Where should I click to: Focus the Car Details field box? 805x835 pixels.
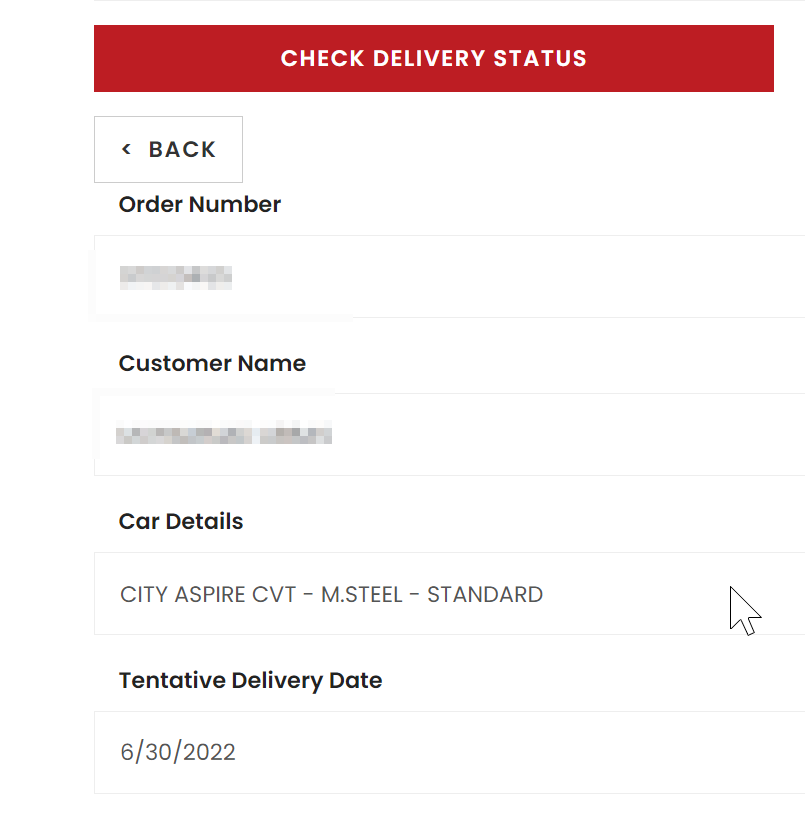point(449,594)
